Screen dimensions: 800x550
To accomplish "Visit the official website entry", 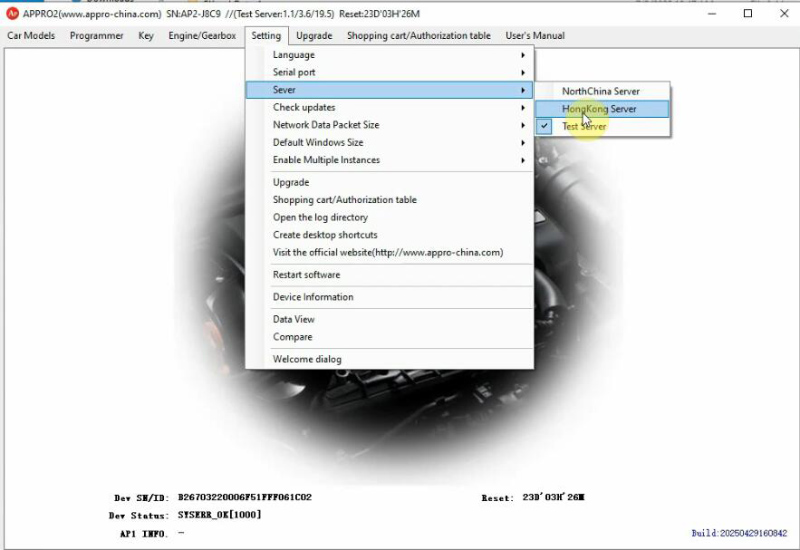I will pos(389,253).
